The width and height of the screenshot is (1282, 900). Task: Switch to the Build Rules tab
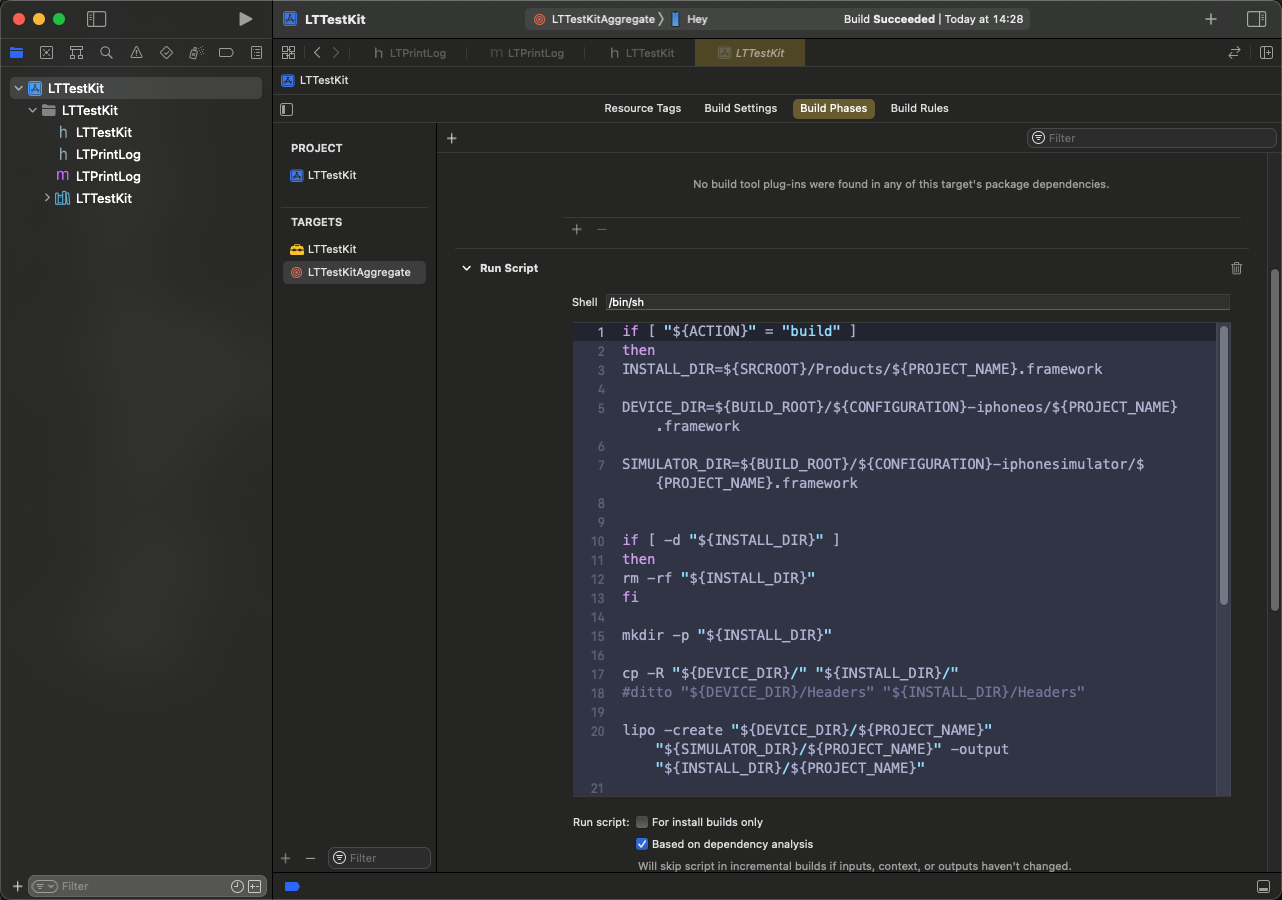pos(919,108)
